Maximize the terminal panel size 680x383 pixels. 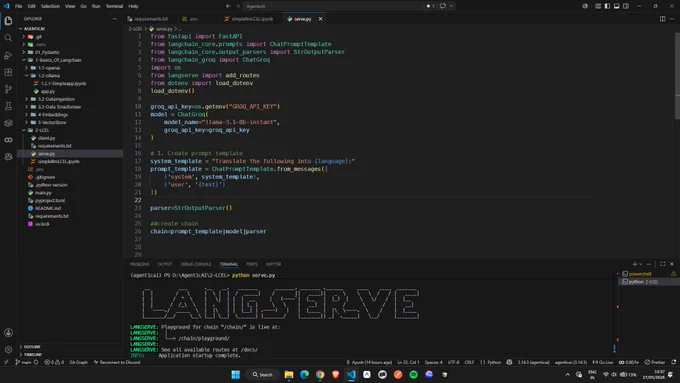click(x=662, y=264)
